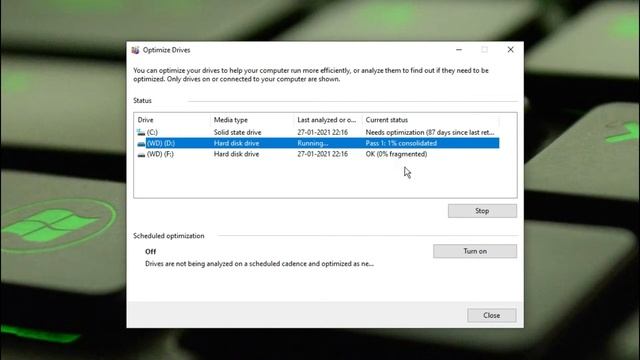Click the Current status column header
This screenshot has height=360, width=640.
pos(387,120)
